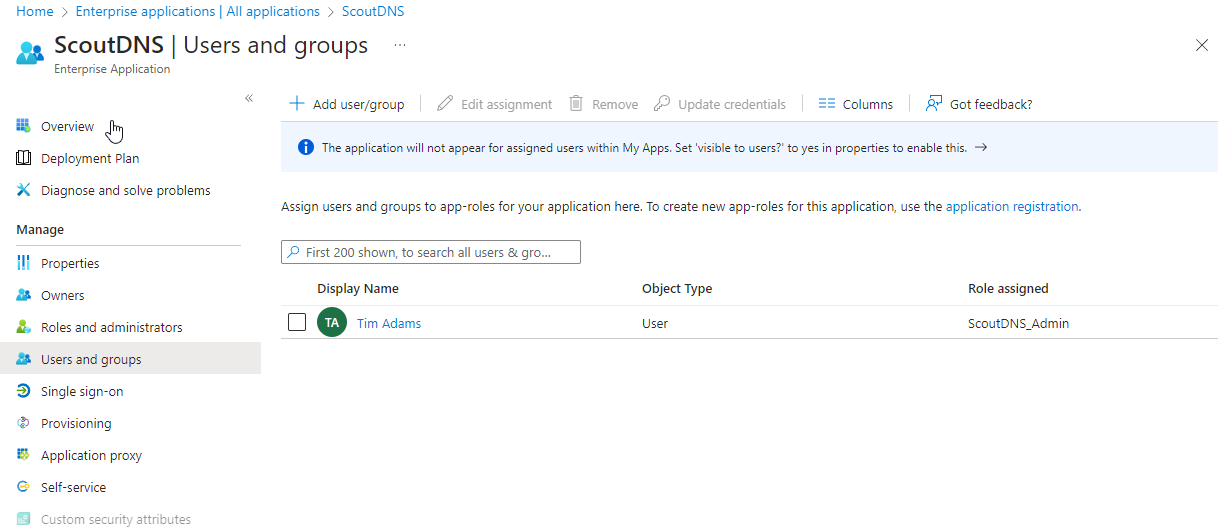Click the Properties bars icon
This screenshot has width=1230, height=532.
tap(24, 263)
